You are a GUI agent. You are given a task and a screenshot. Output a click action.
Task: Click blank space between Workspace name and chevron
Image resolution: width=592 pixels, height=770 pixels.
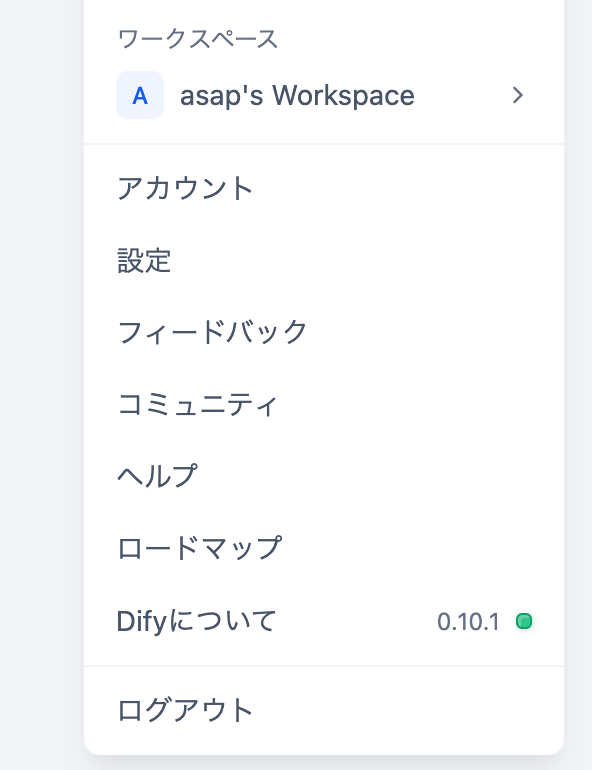461,95
